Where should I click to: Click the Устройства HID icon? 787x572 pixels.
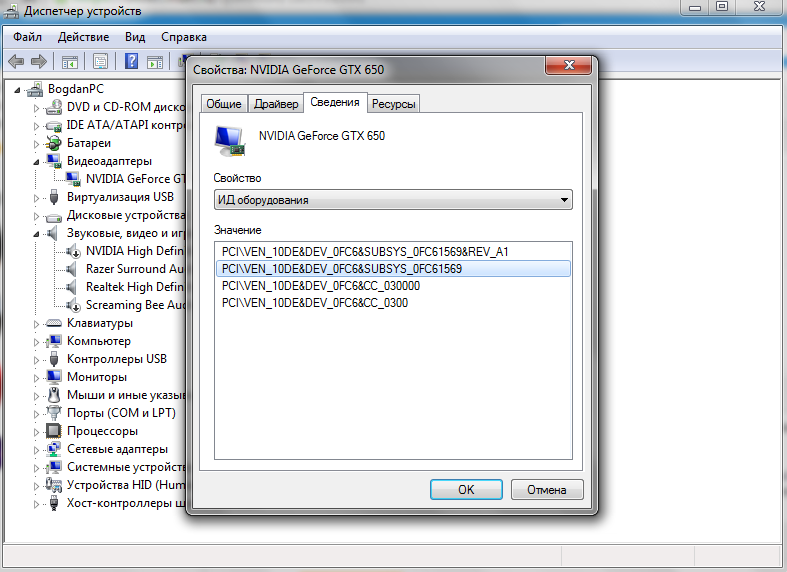[x=53, y=485]
